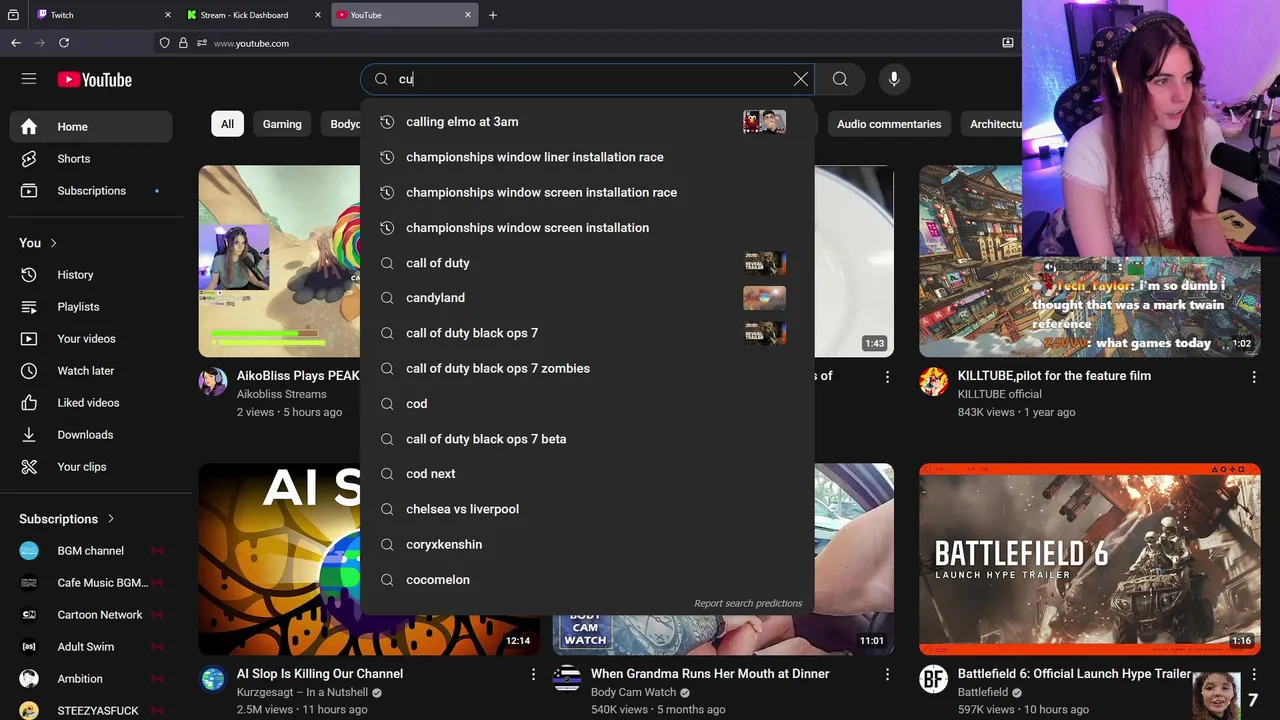Viewport: 1280px width, 720px height.
Task: Start voice search with microphone icon
Action: pos(894,79)
